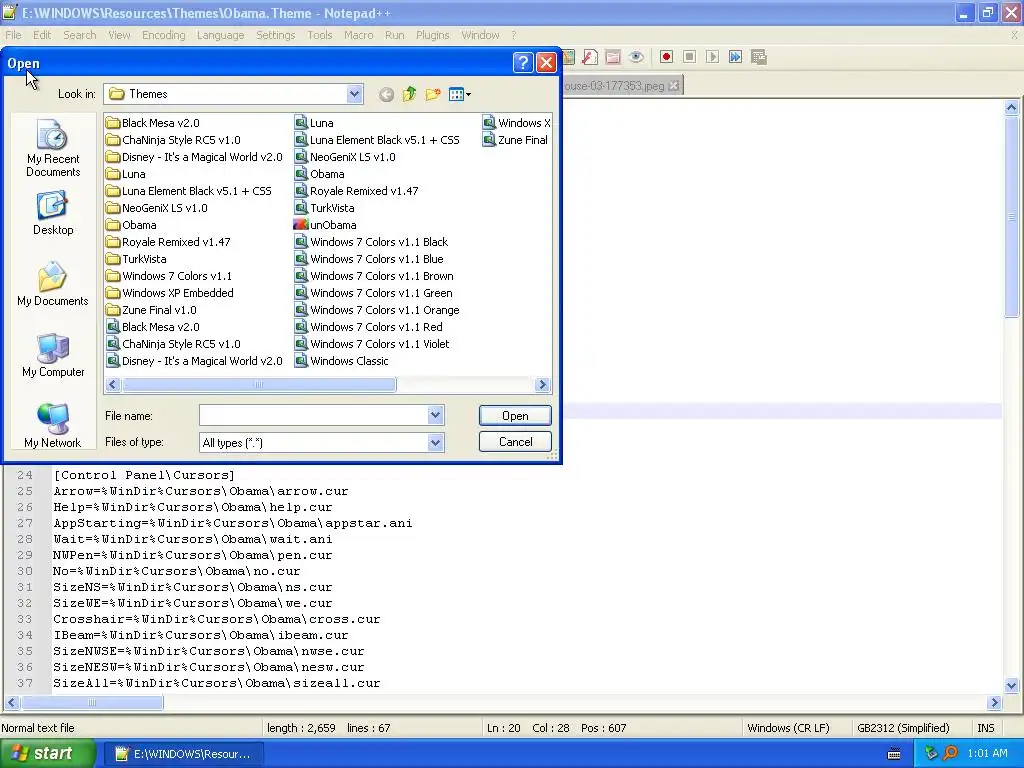Screen dimensions: 1024x768
Task: Click the Crosshair line in editor
Action: click(x=216, y=618)
